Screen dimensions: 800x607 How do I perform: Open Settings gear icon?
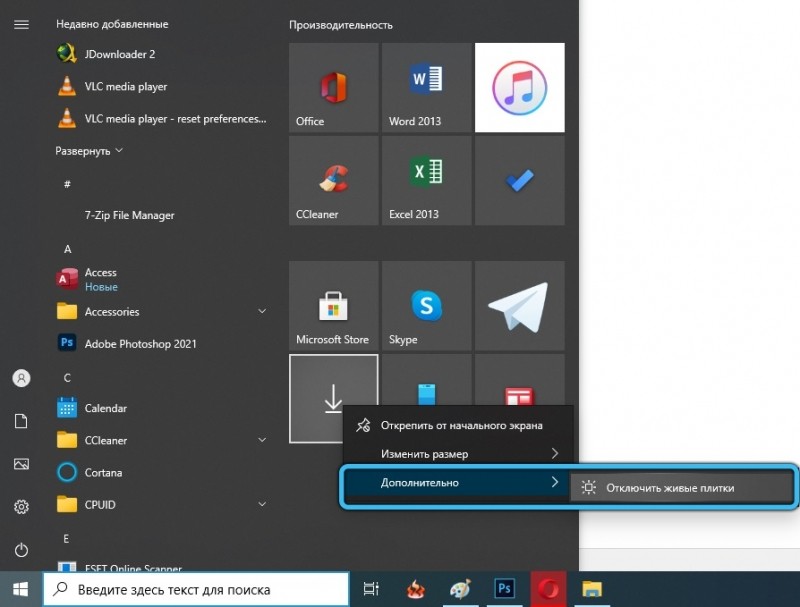[21, 507]
